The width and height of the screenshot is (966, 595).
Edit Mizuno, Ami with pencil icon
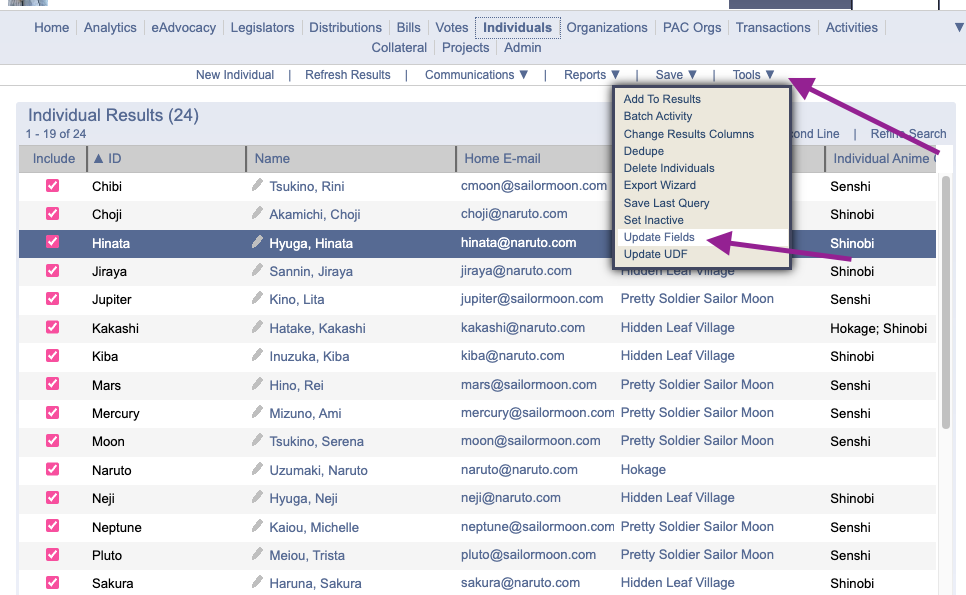[257, 412]
